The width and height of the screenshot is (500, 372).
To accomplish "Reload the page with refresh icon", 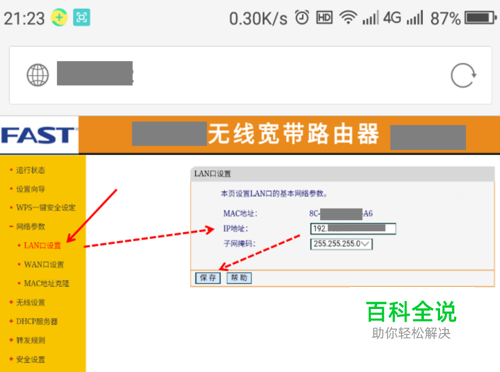I will (463, 75).
